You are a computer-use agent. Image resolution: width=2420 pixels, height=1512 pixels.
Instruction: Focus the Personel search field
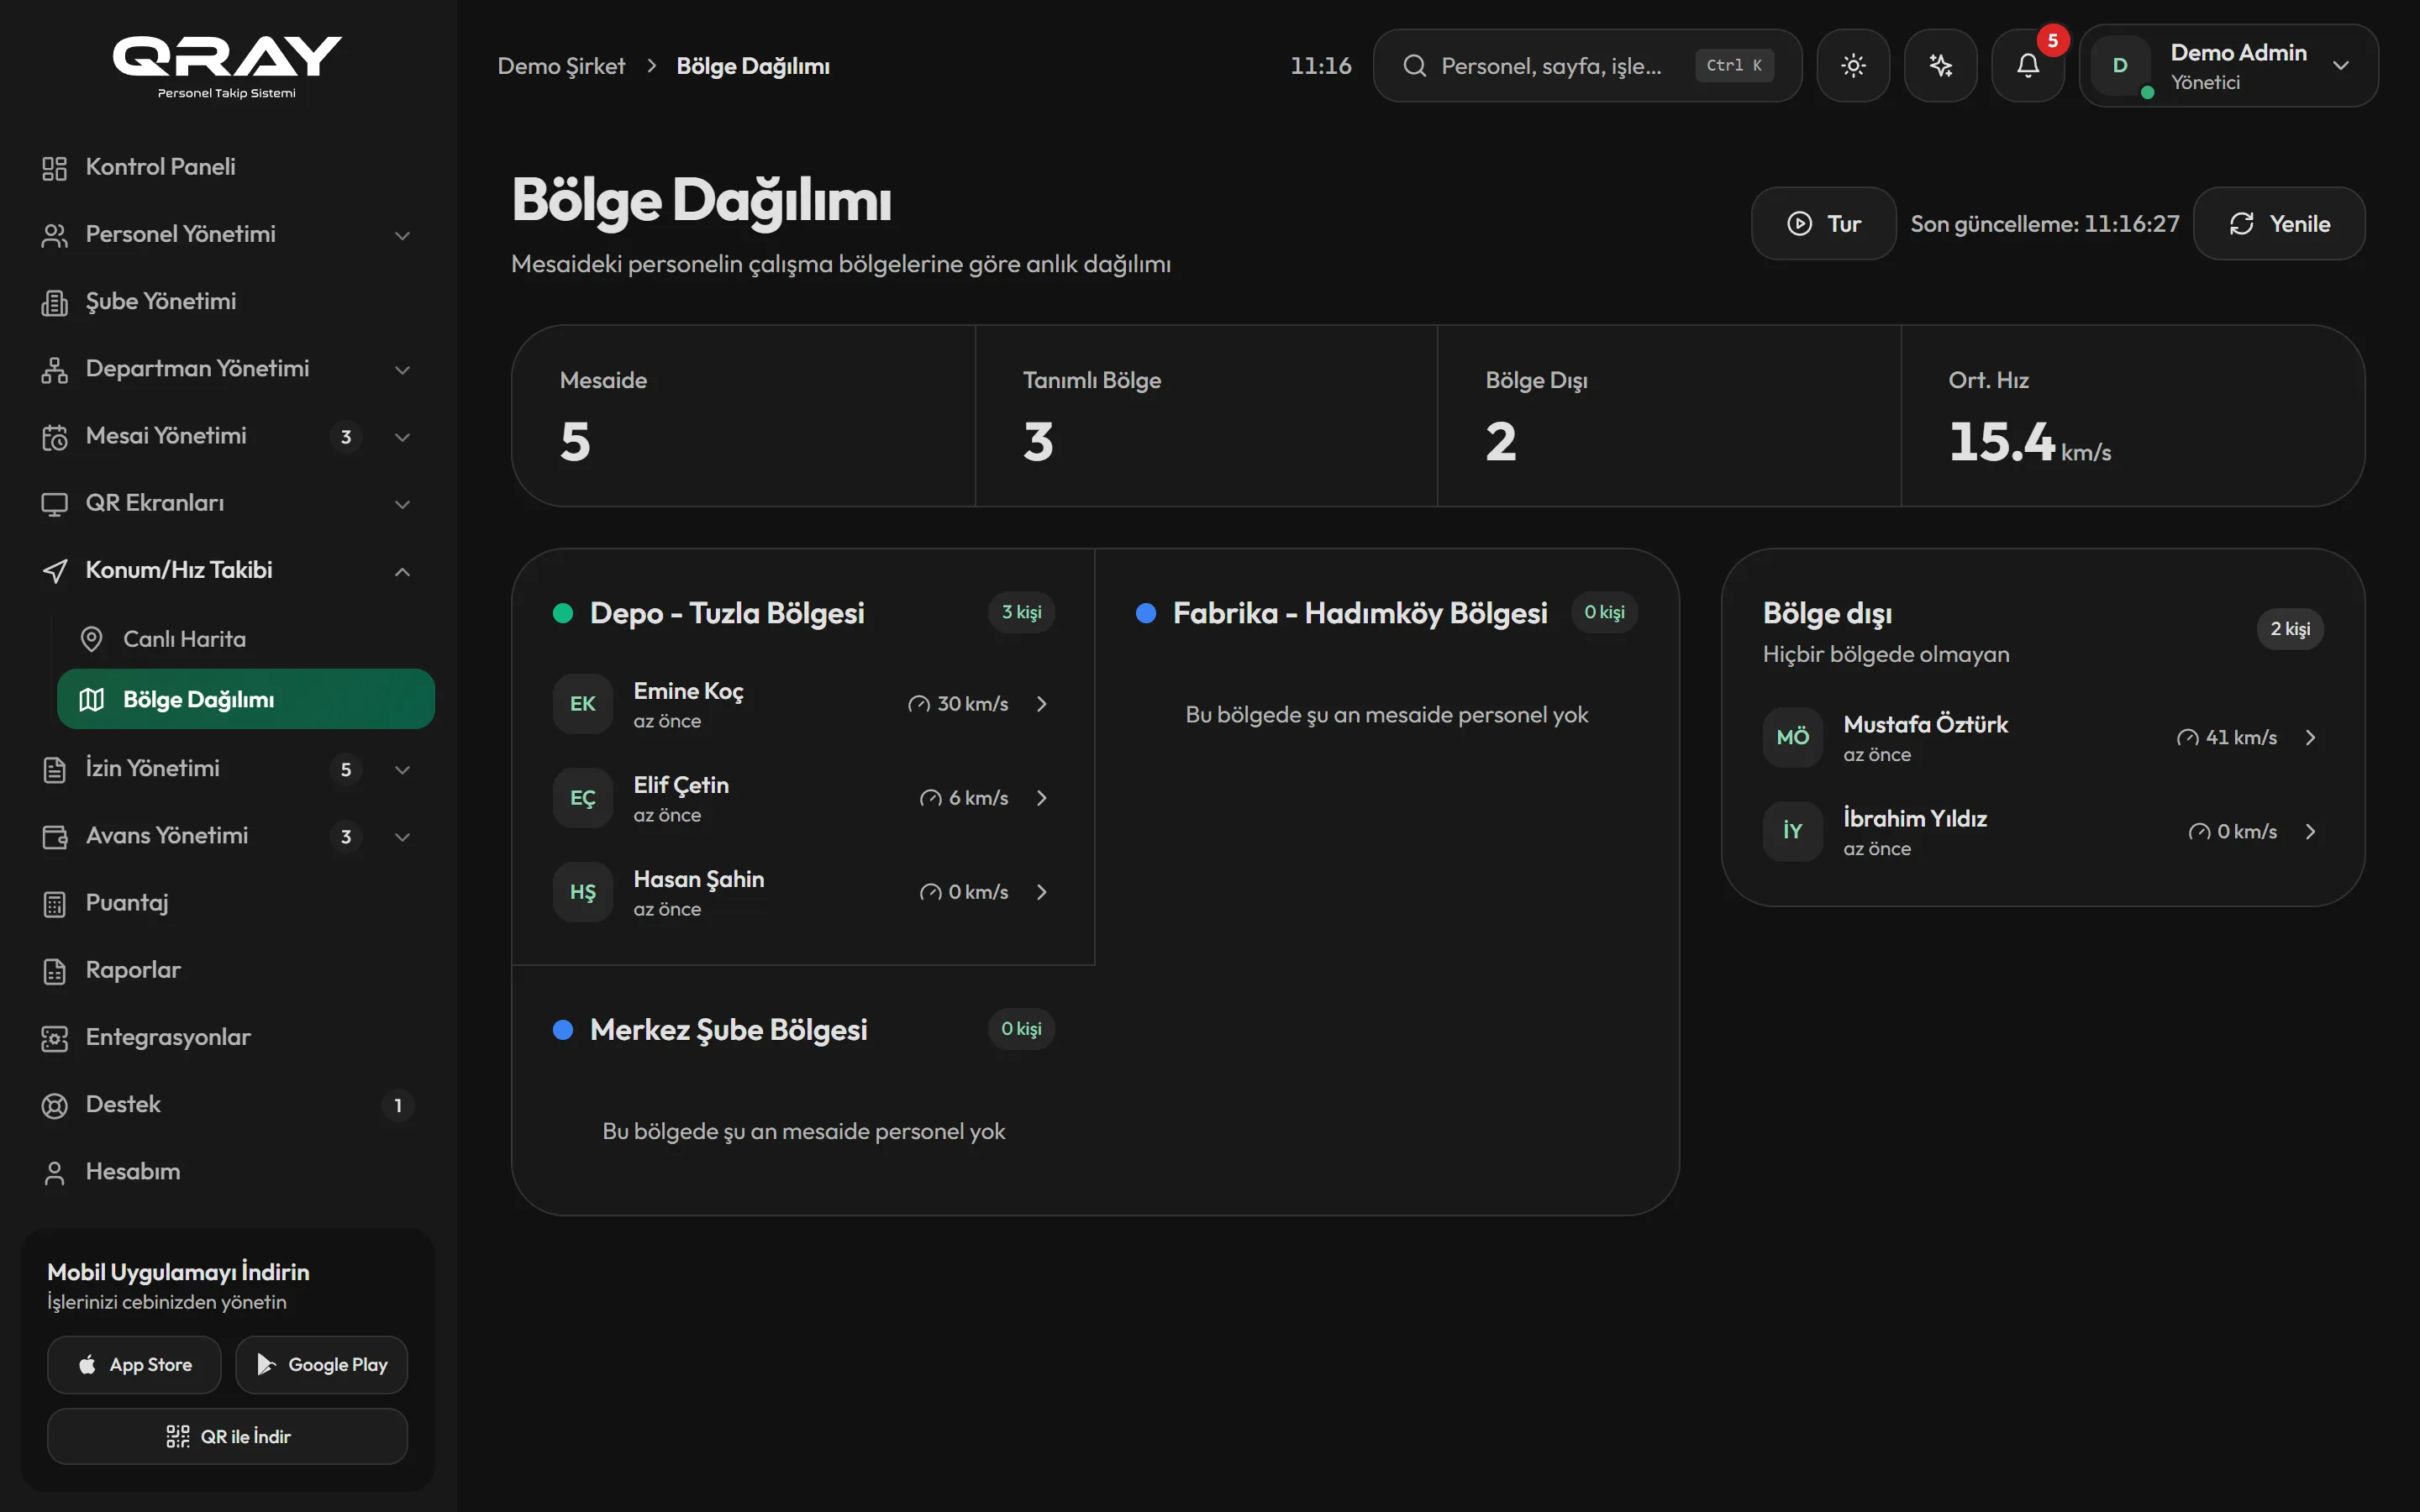1587,66
